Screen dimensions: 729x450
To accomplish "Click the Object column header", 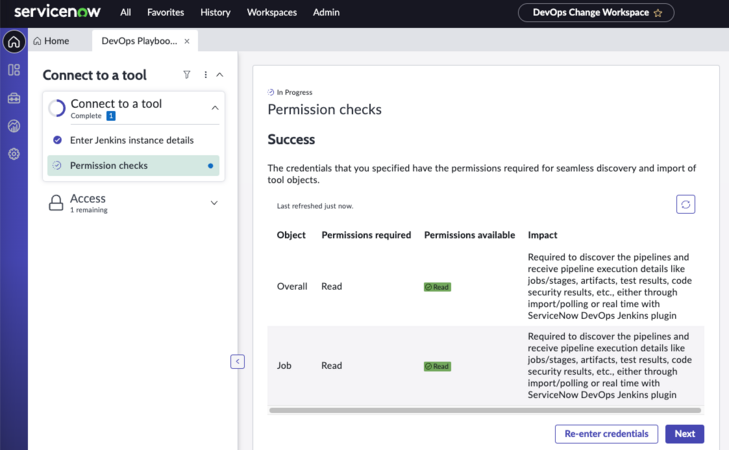I will [291, 235].
